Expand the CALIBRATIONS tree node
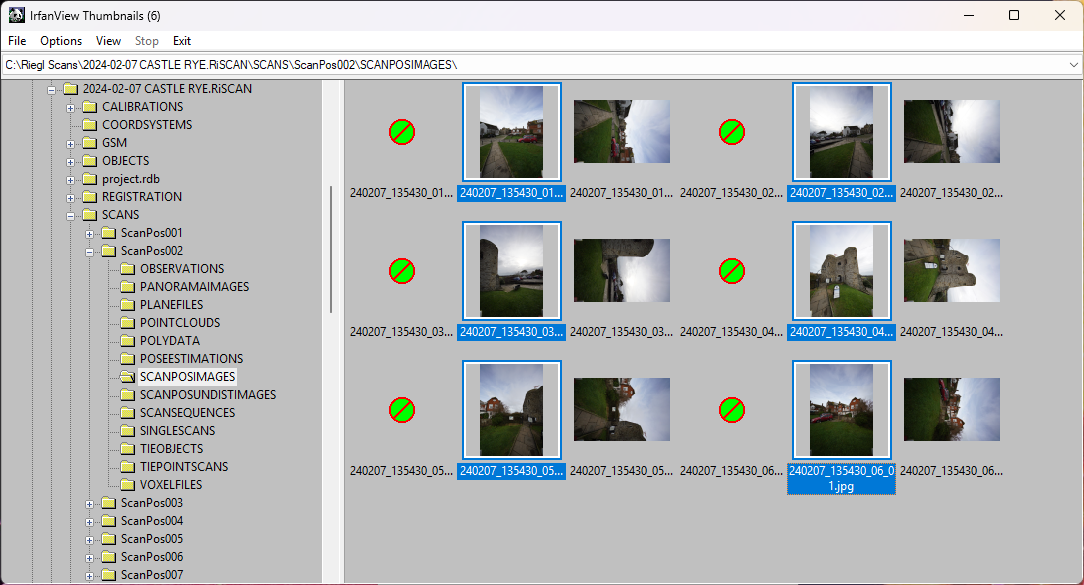This screenshot has height=585, width=1084. (x=71, y=107)
